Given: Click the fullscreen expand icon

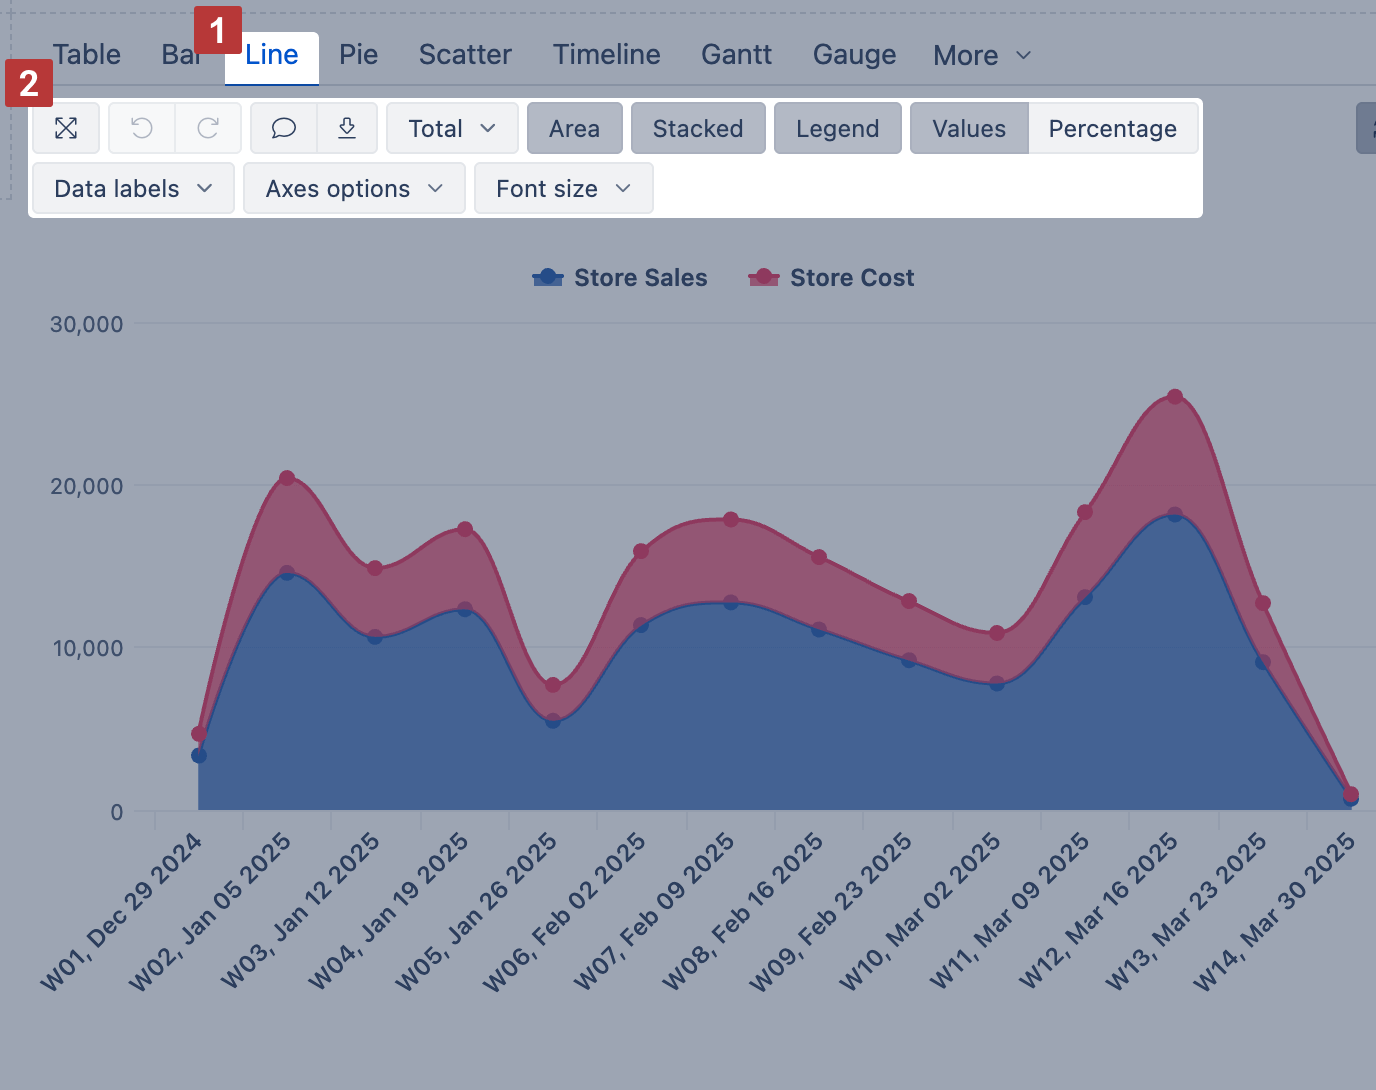Looking at the screenshot, I should click(66, 128).
